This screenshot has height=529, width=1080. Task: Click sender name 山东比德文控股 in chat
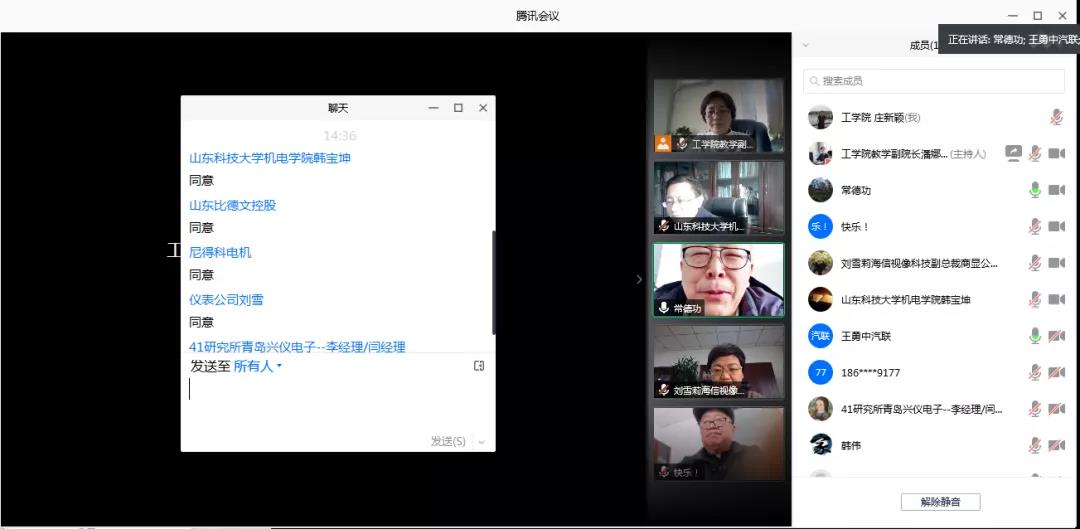(233, 205)
